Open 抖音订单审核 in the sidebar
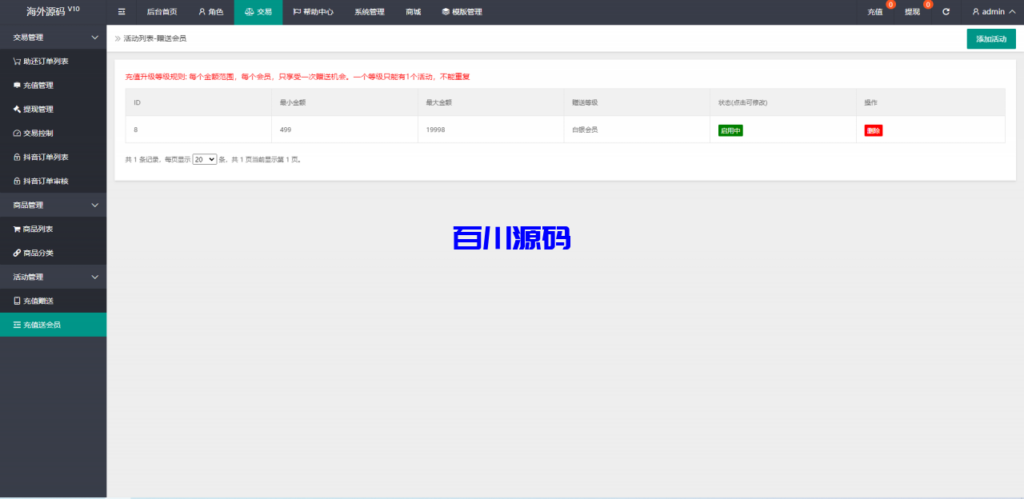This screenshot has width=1024, height=499. coord(53,181)
